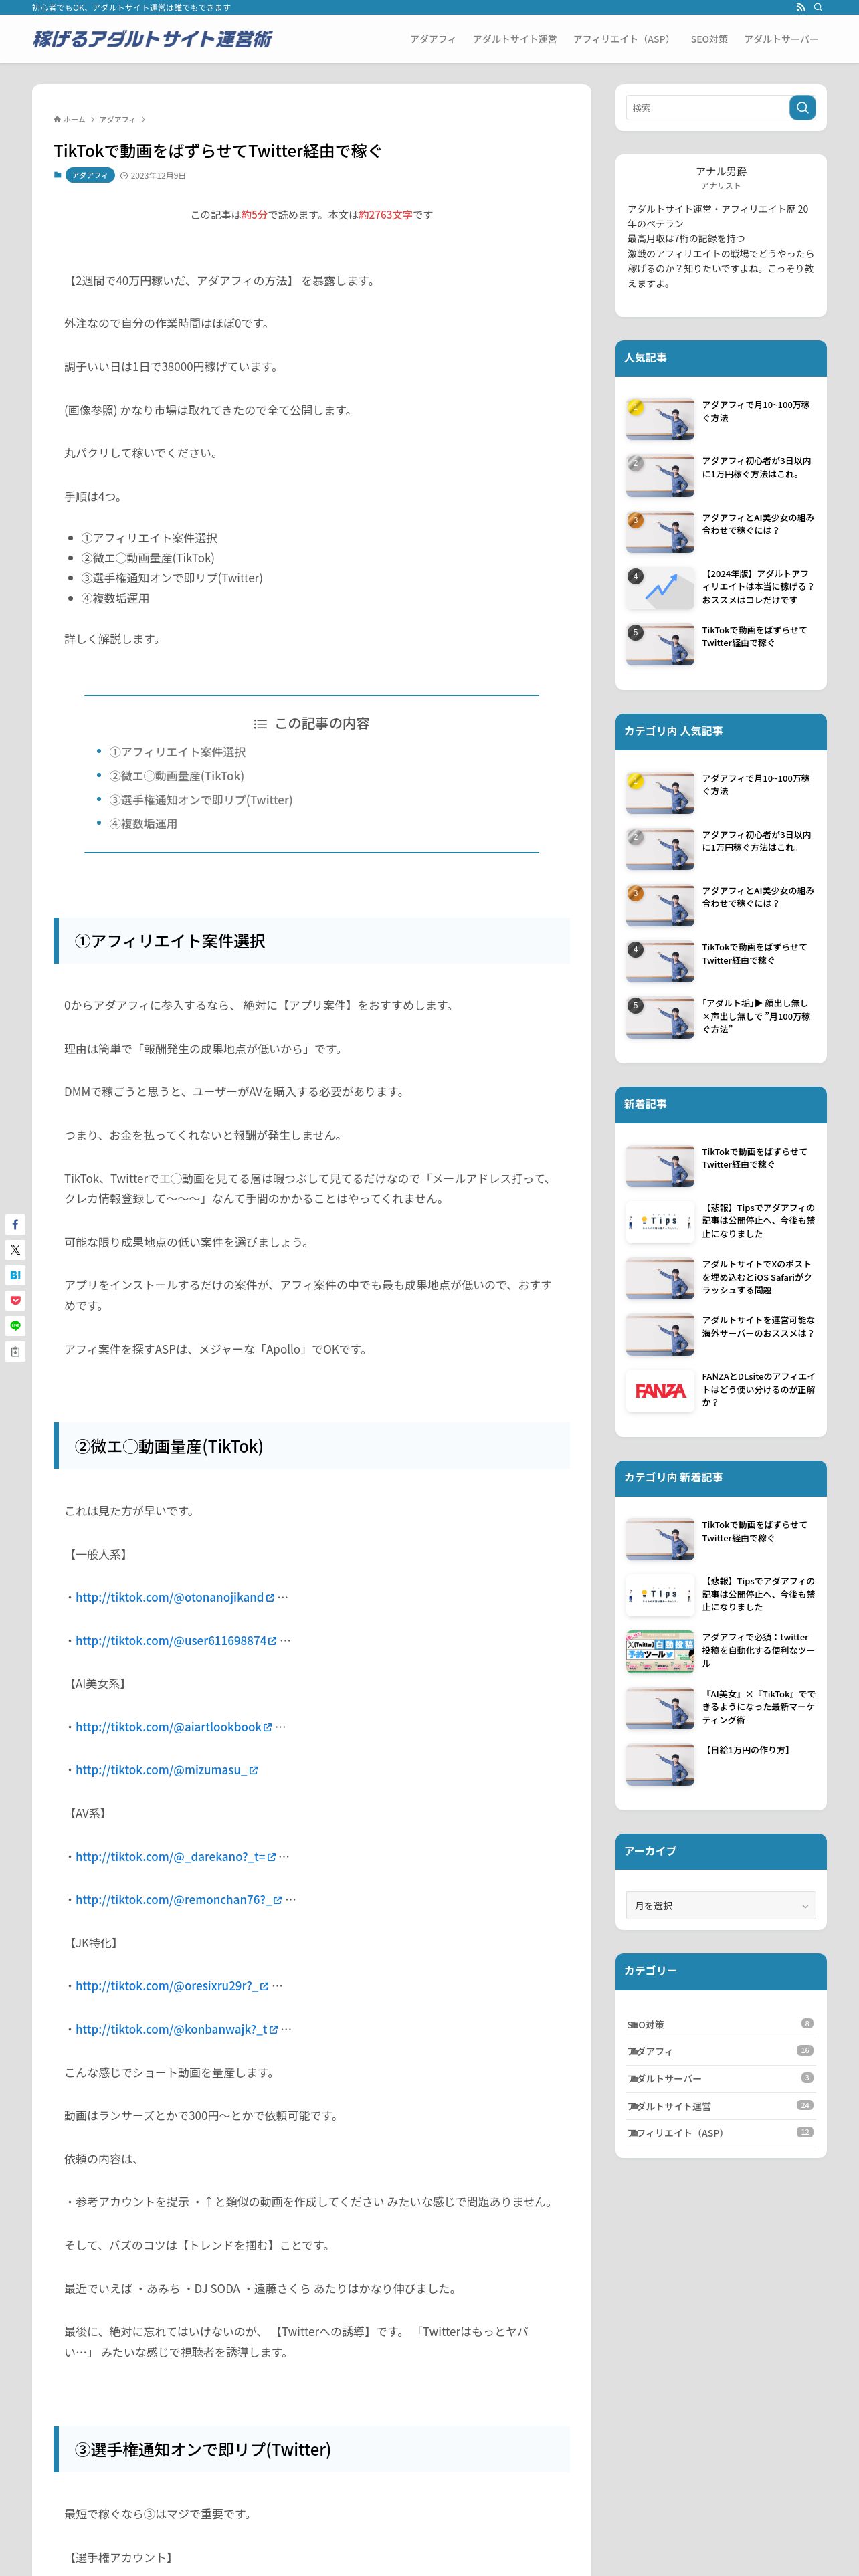
Task: Click inside the 検索 search field
Action: [707, 108]
